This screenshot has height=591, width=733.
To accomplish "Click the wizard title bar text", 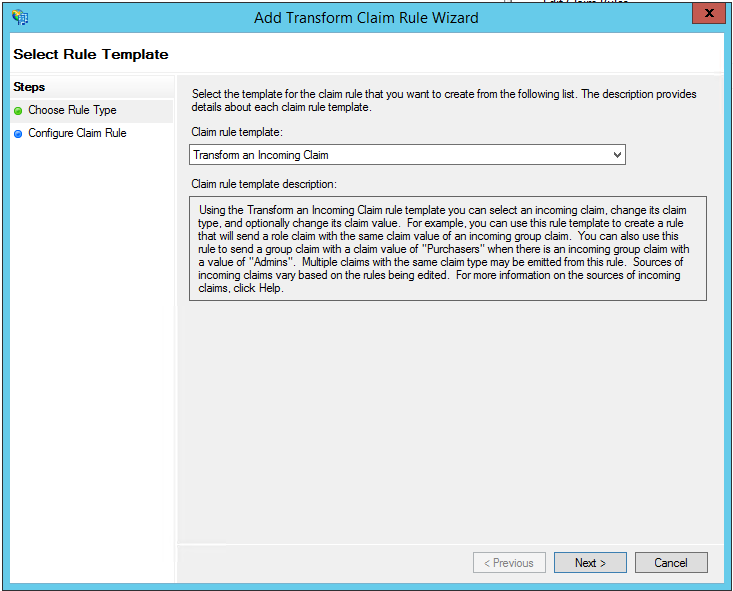I will coord(366,17).
